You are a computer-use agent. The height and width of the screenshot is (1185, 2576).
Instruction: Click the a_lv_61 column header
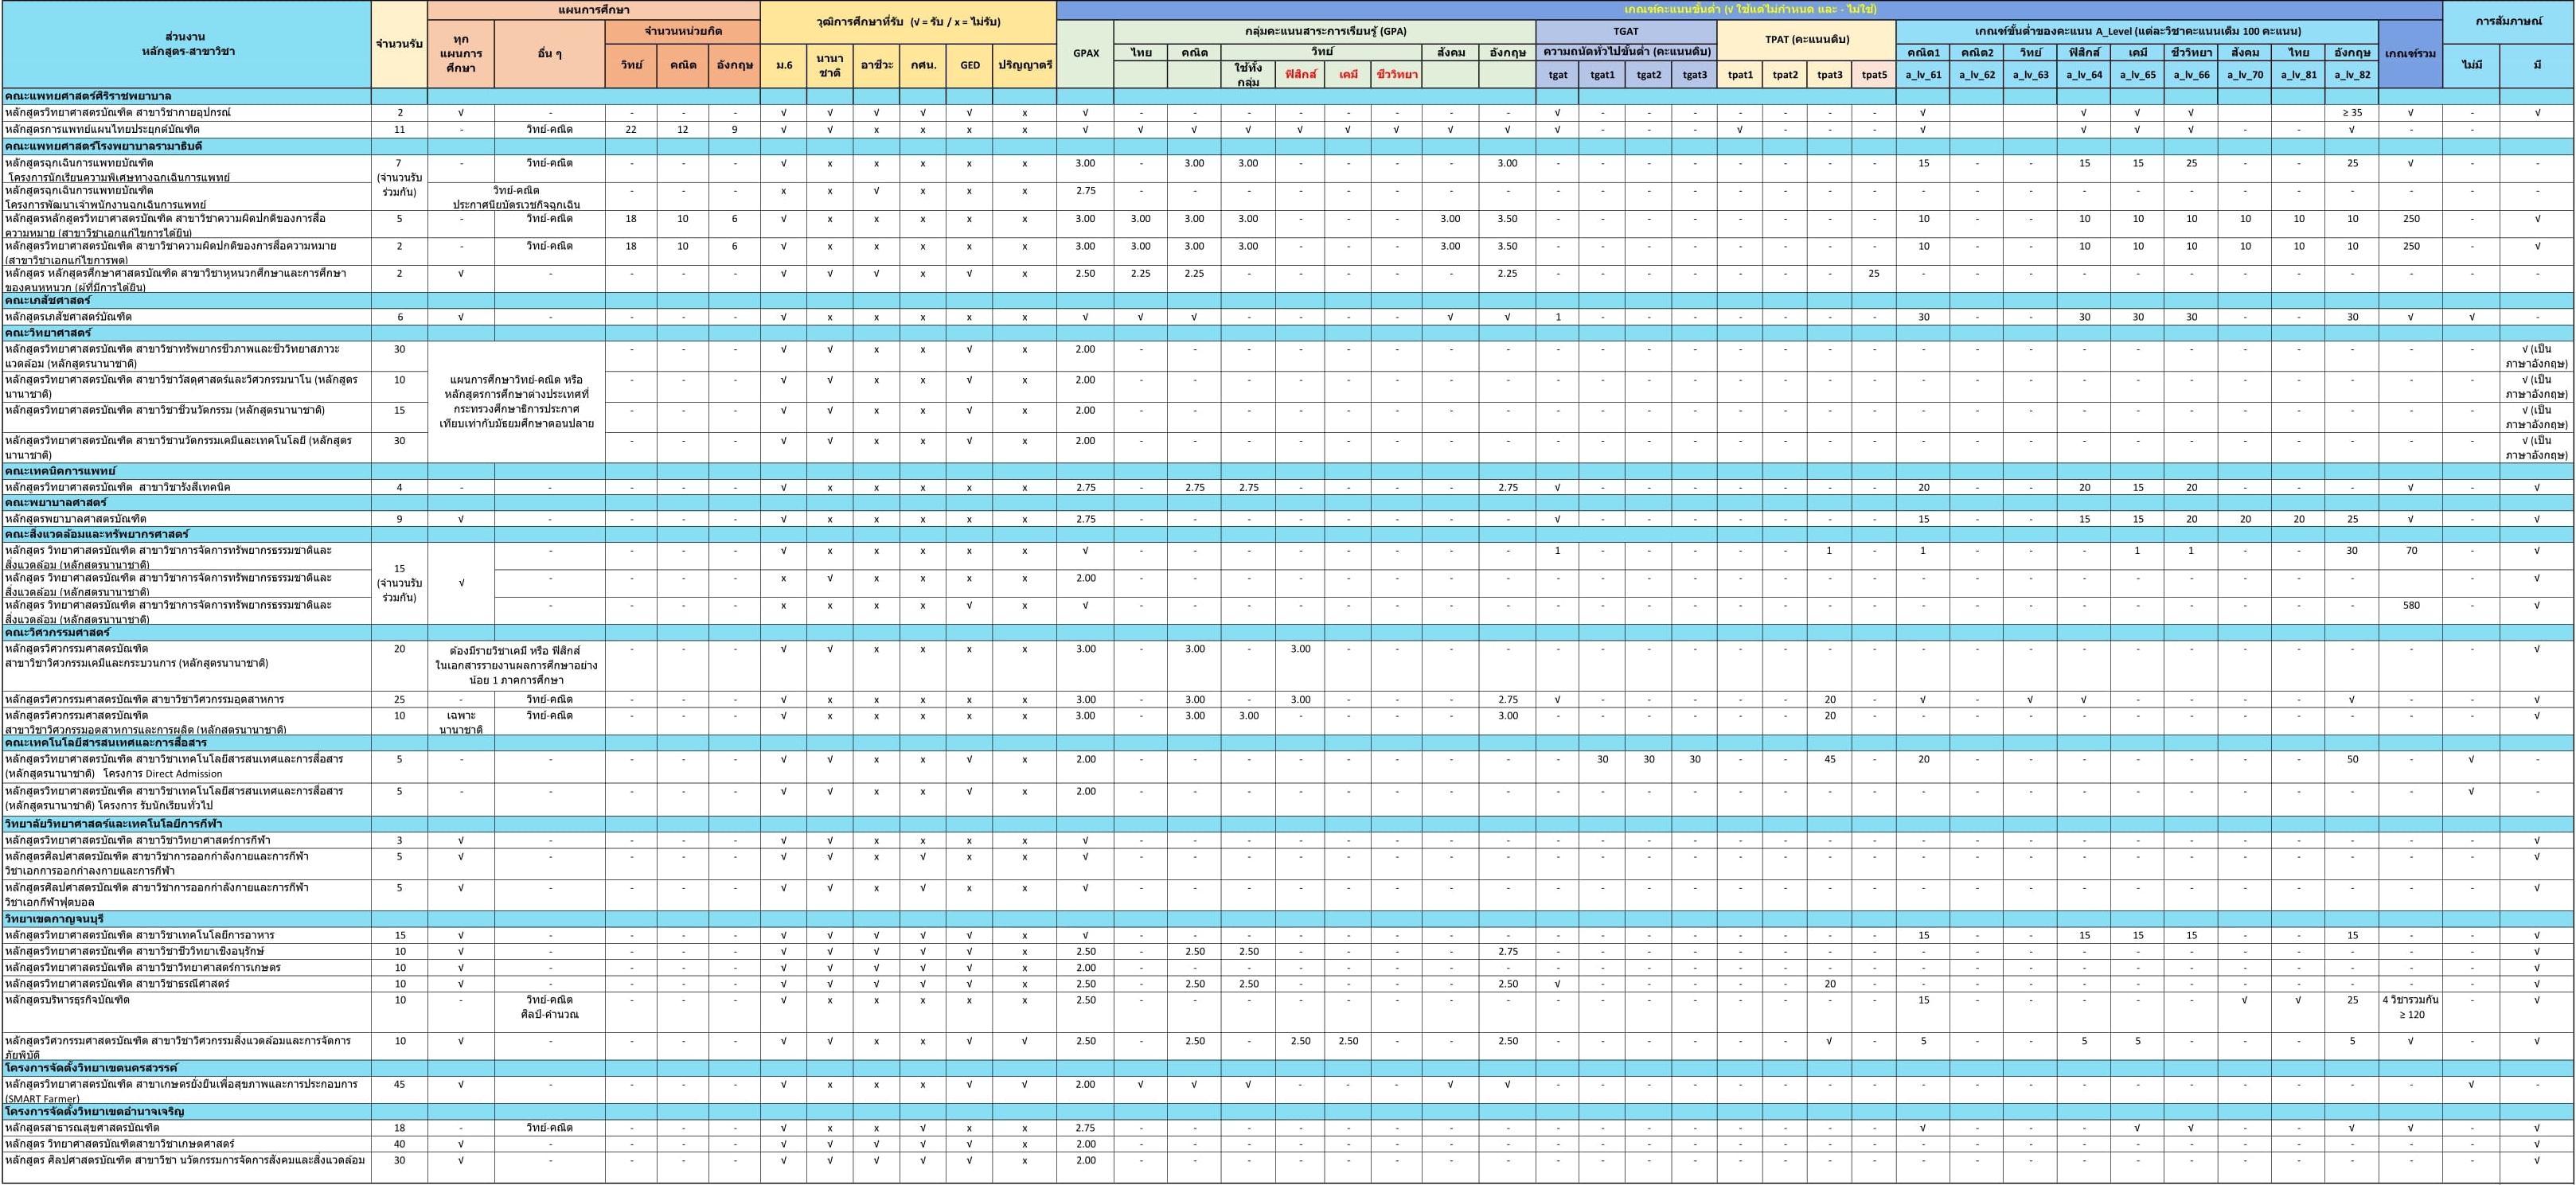[1922, 75]
